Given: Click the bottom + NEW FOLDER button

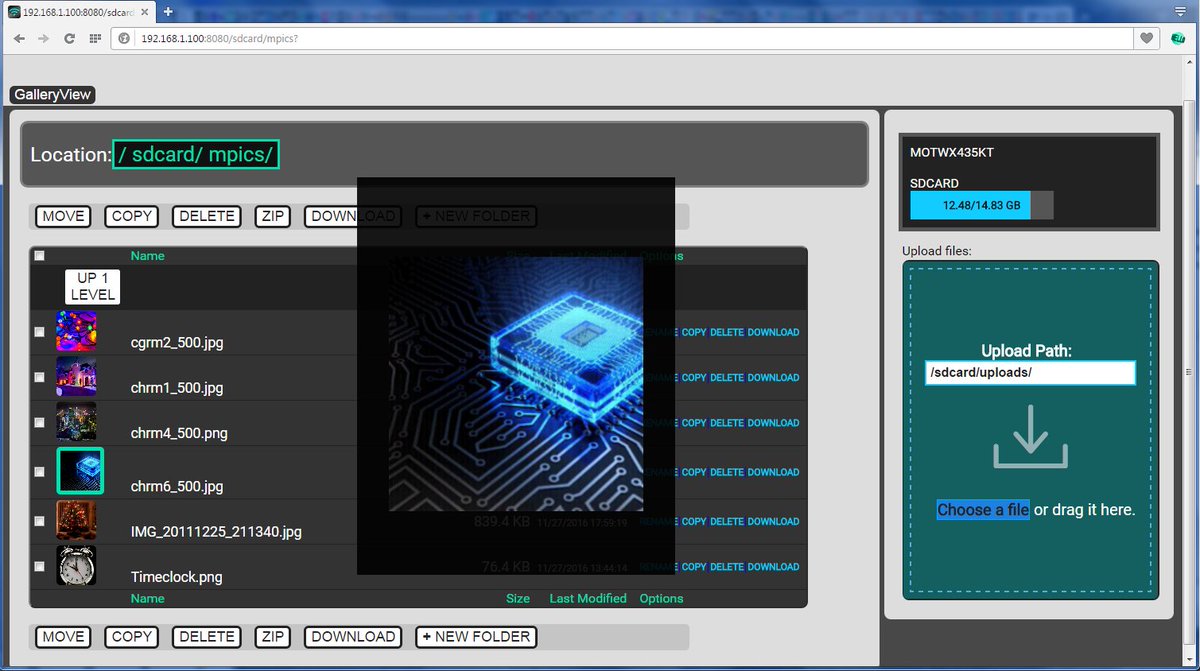Looking at the screenshot, I should click(x=476, y=637).
